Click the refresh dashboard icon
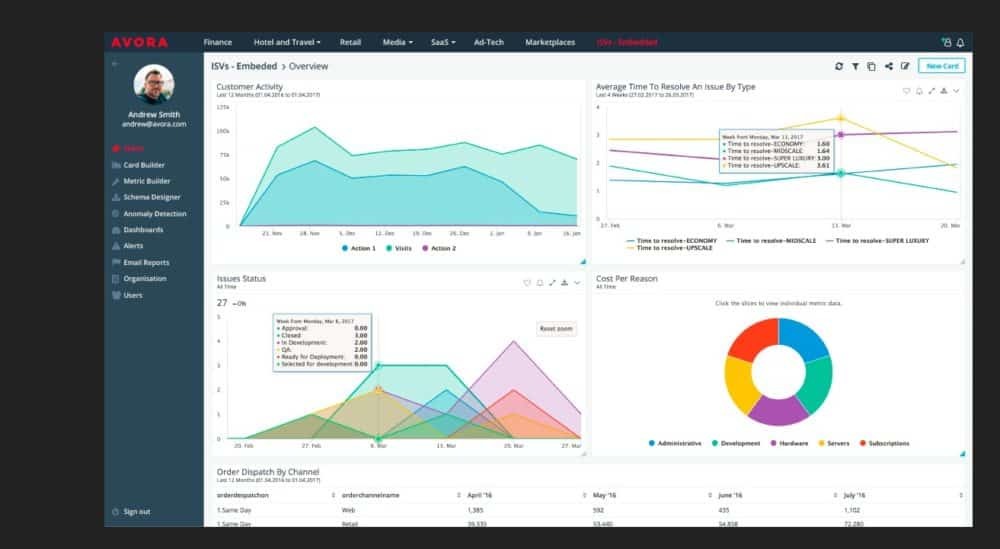This screenshot has height=549, width=1000. (x=839, y=66)
